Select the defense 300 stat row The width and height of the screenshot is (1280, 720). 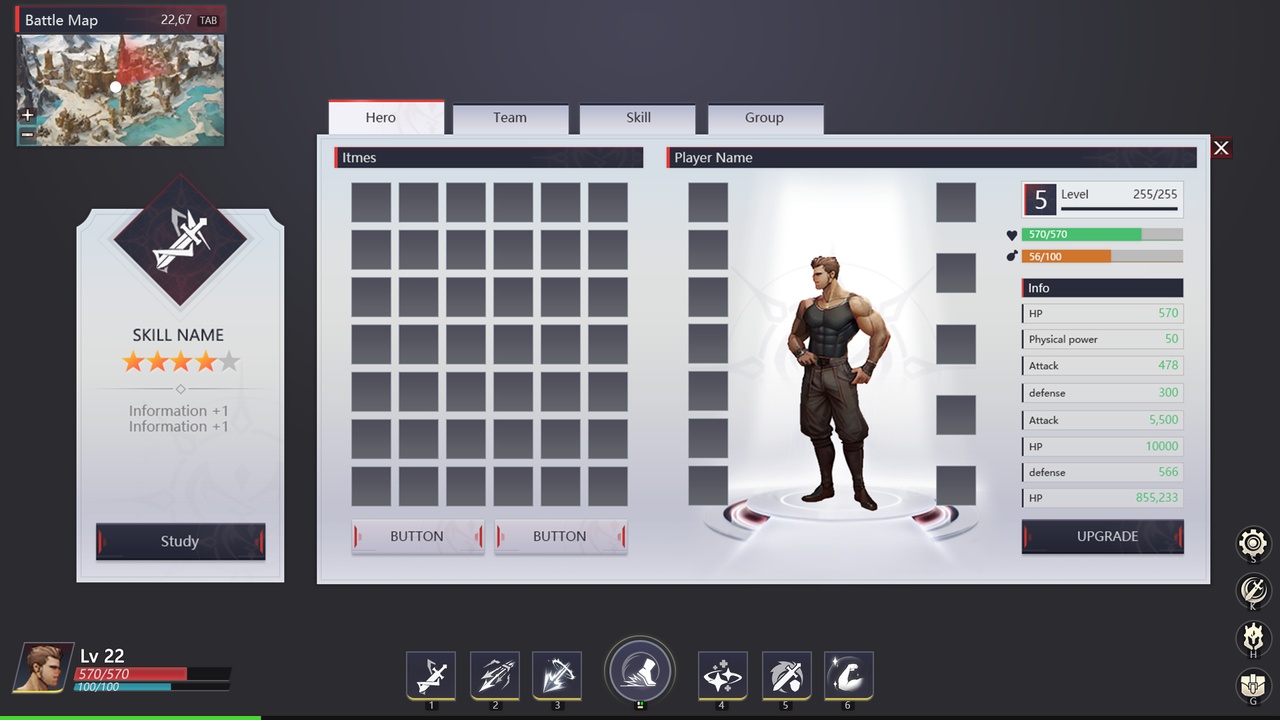1102,393
